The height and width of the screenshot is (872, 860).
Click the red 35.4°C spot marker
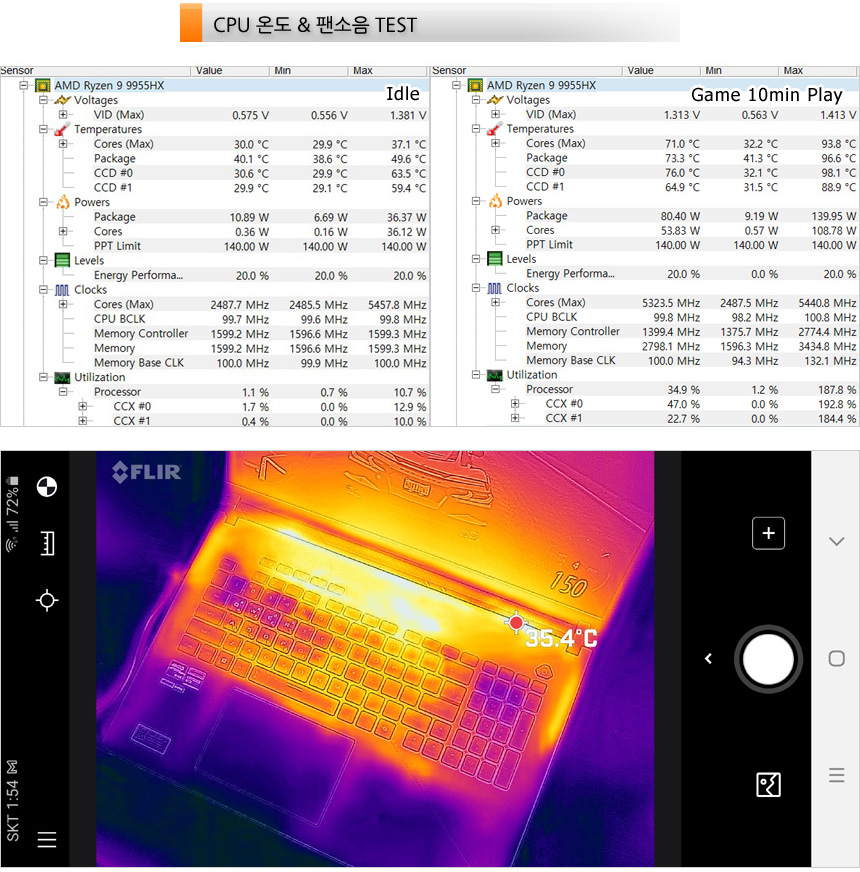click(x=516, y=623)
